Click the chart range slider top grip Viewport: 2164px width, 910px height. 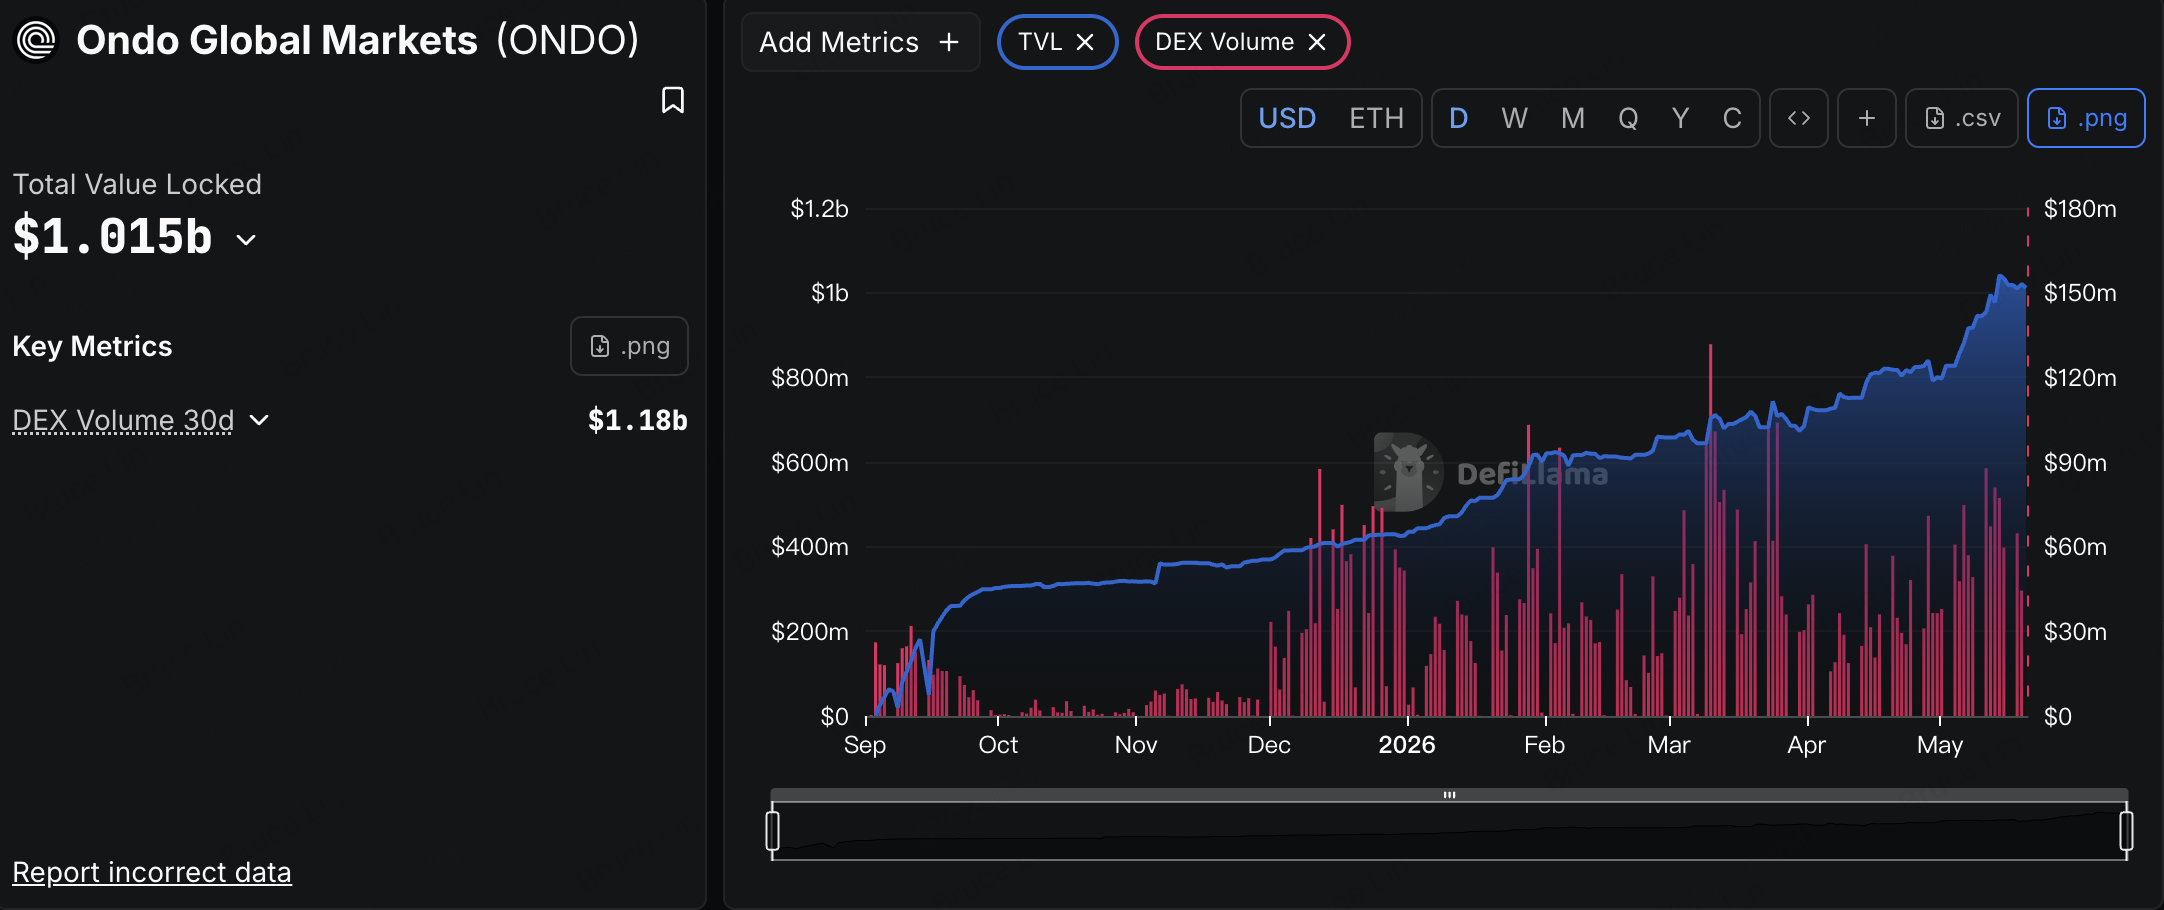pyautogui.click(x=1449, y=795)
